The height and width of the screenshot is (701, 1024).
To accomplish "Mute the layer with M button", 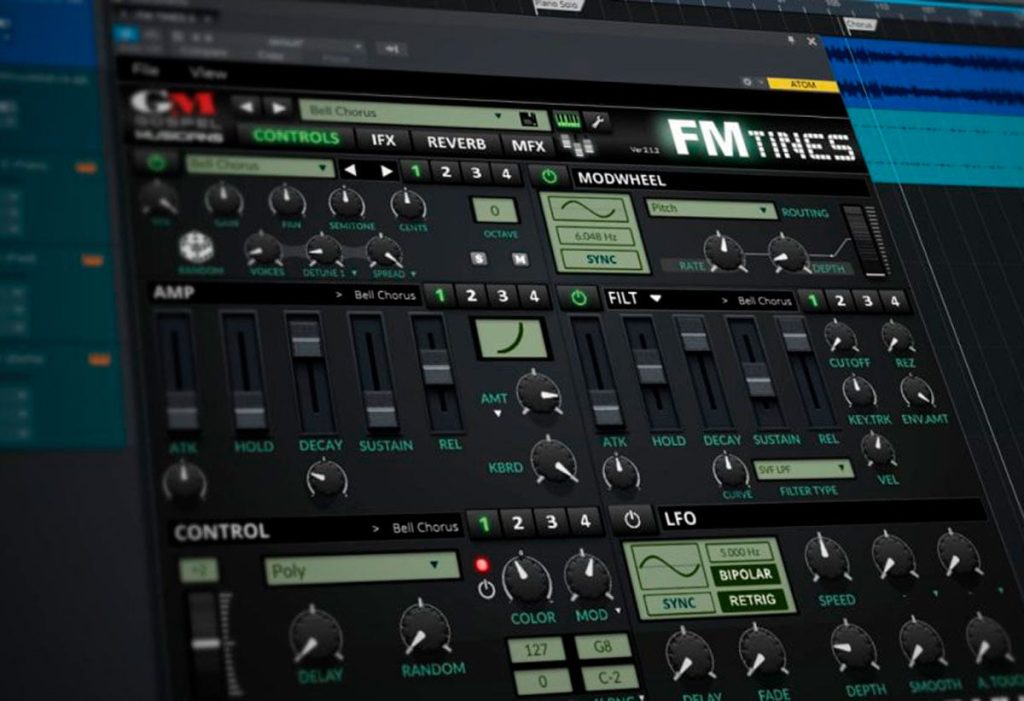I will pyautogui.click(x=519, y=259).
